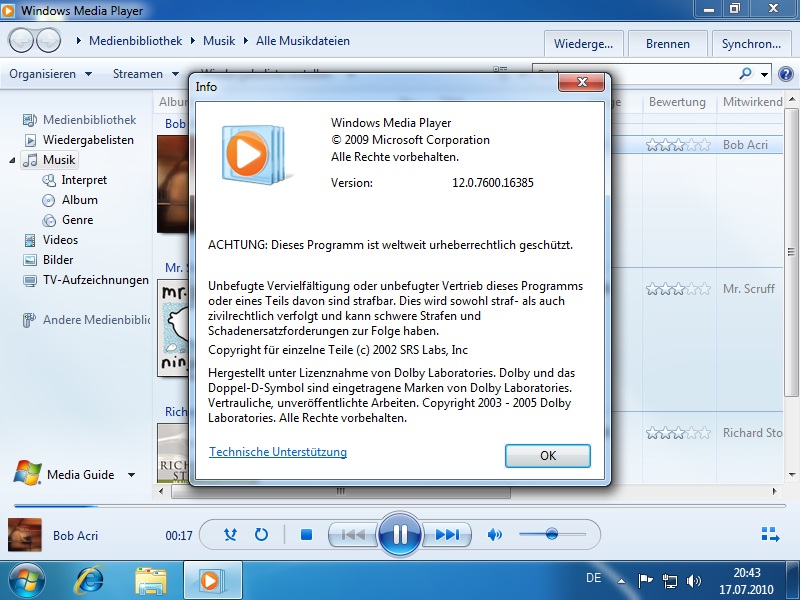Open Wiedergabelisten in the sidebar

click(x=88, y=140)
